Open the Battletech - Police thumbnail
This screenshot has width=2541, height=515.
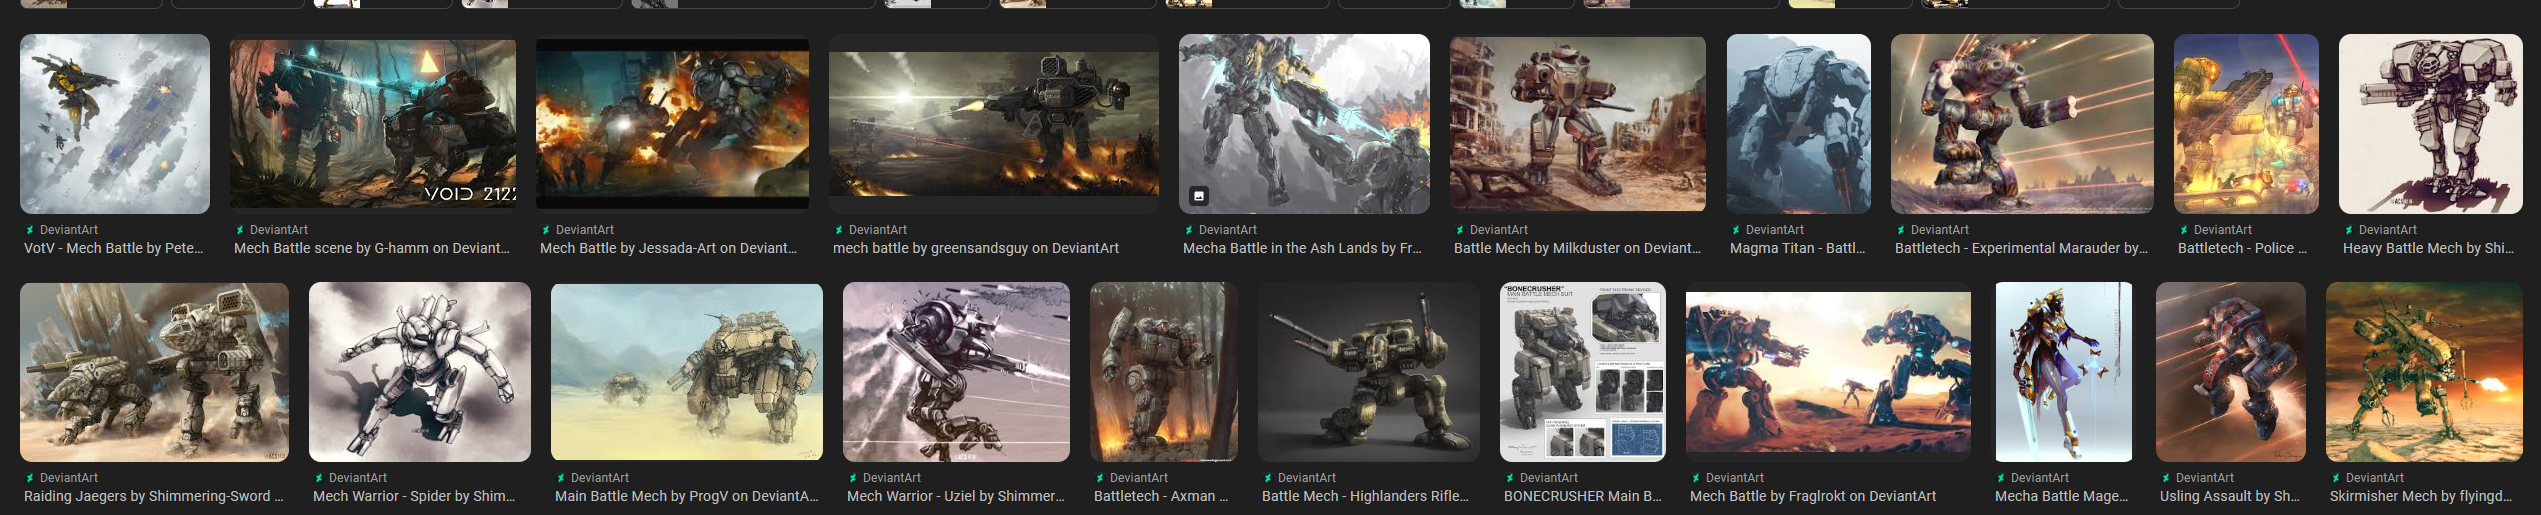coord(2246,124)
